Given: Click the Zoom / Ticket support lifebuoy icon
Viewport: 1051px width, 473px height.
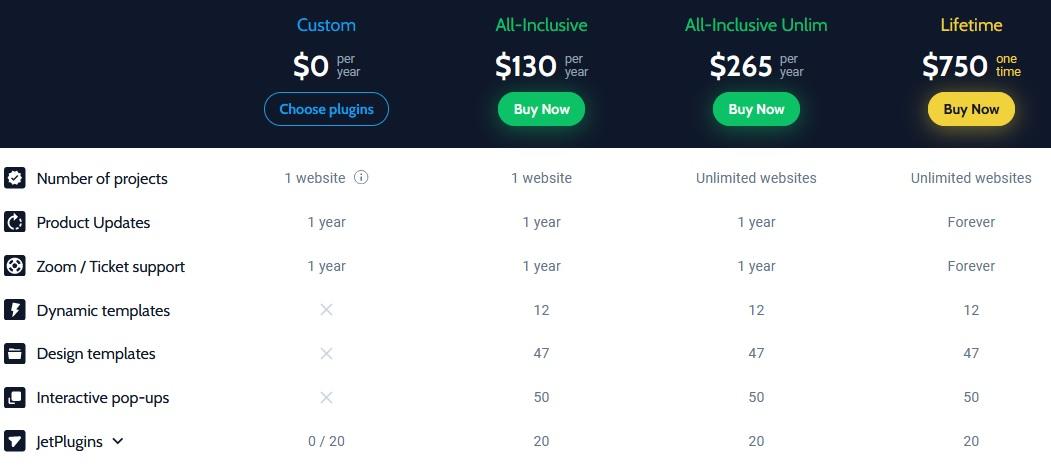Looking at the screenshot, I should coord(15,266).
